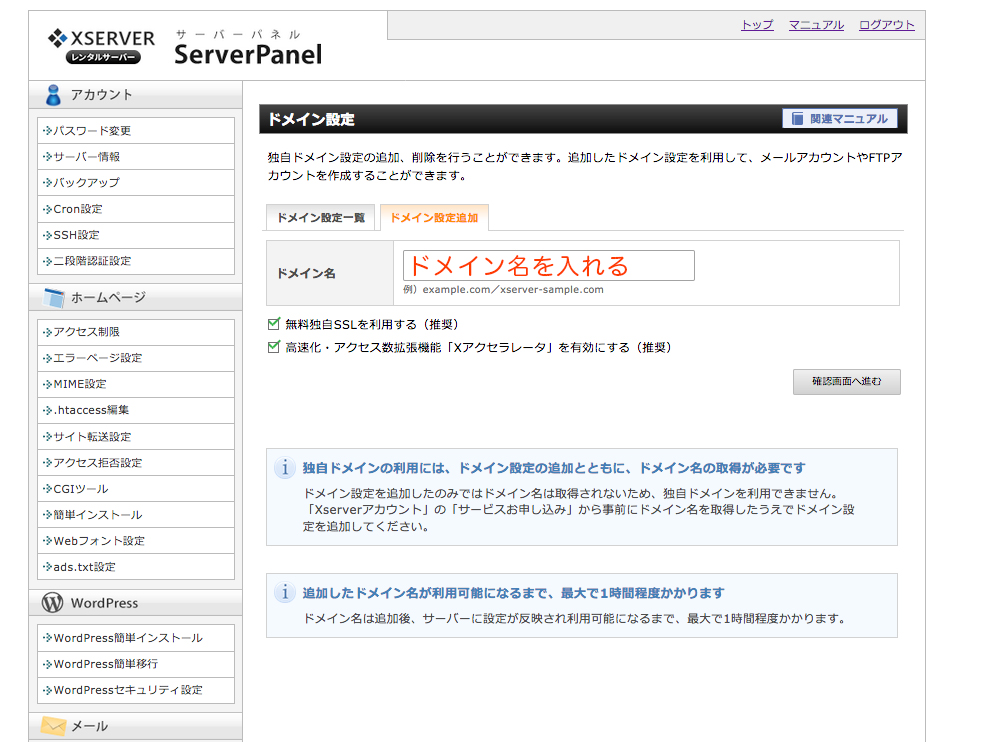The height and width of the screenshot is (742, 990).
Task: Click the アカウント section header text
Action: point(102,95)
